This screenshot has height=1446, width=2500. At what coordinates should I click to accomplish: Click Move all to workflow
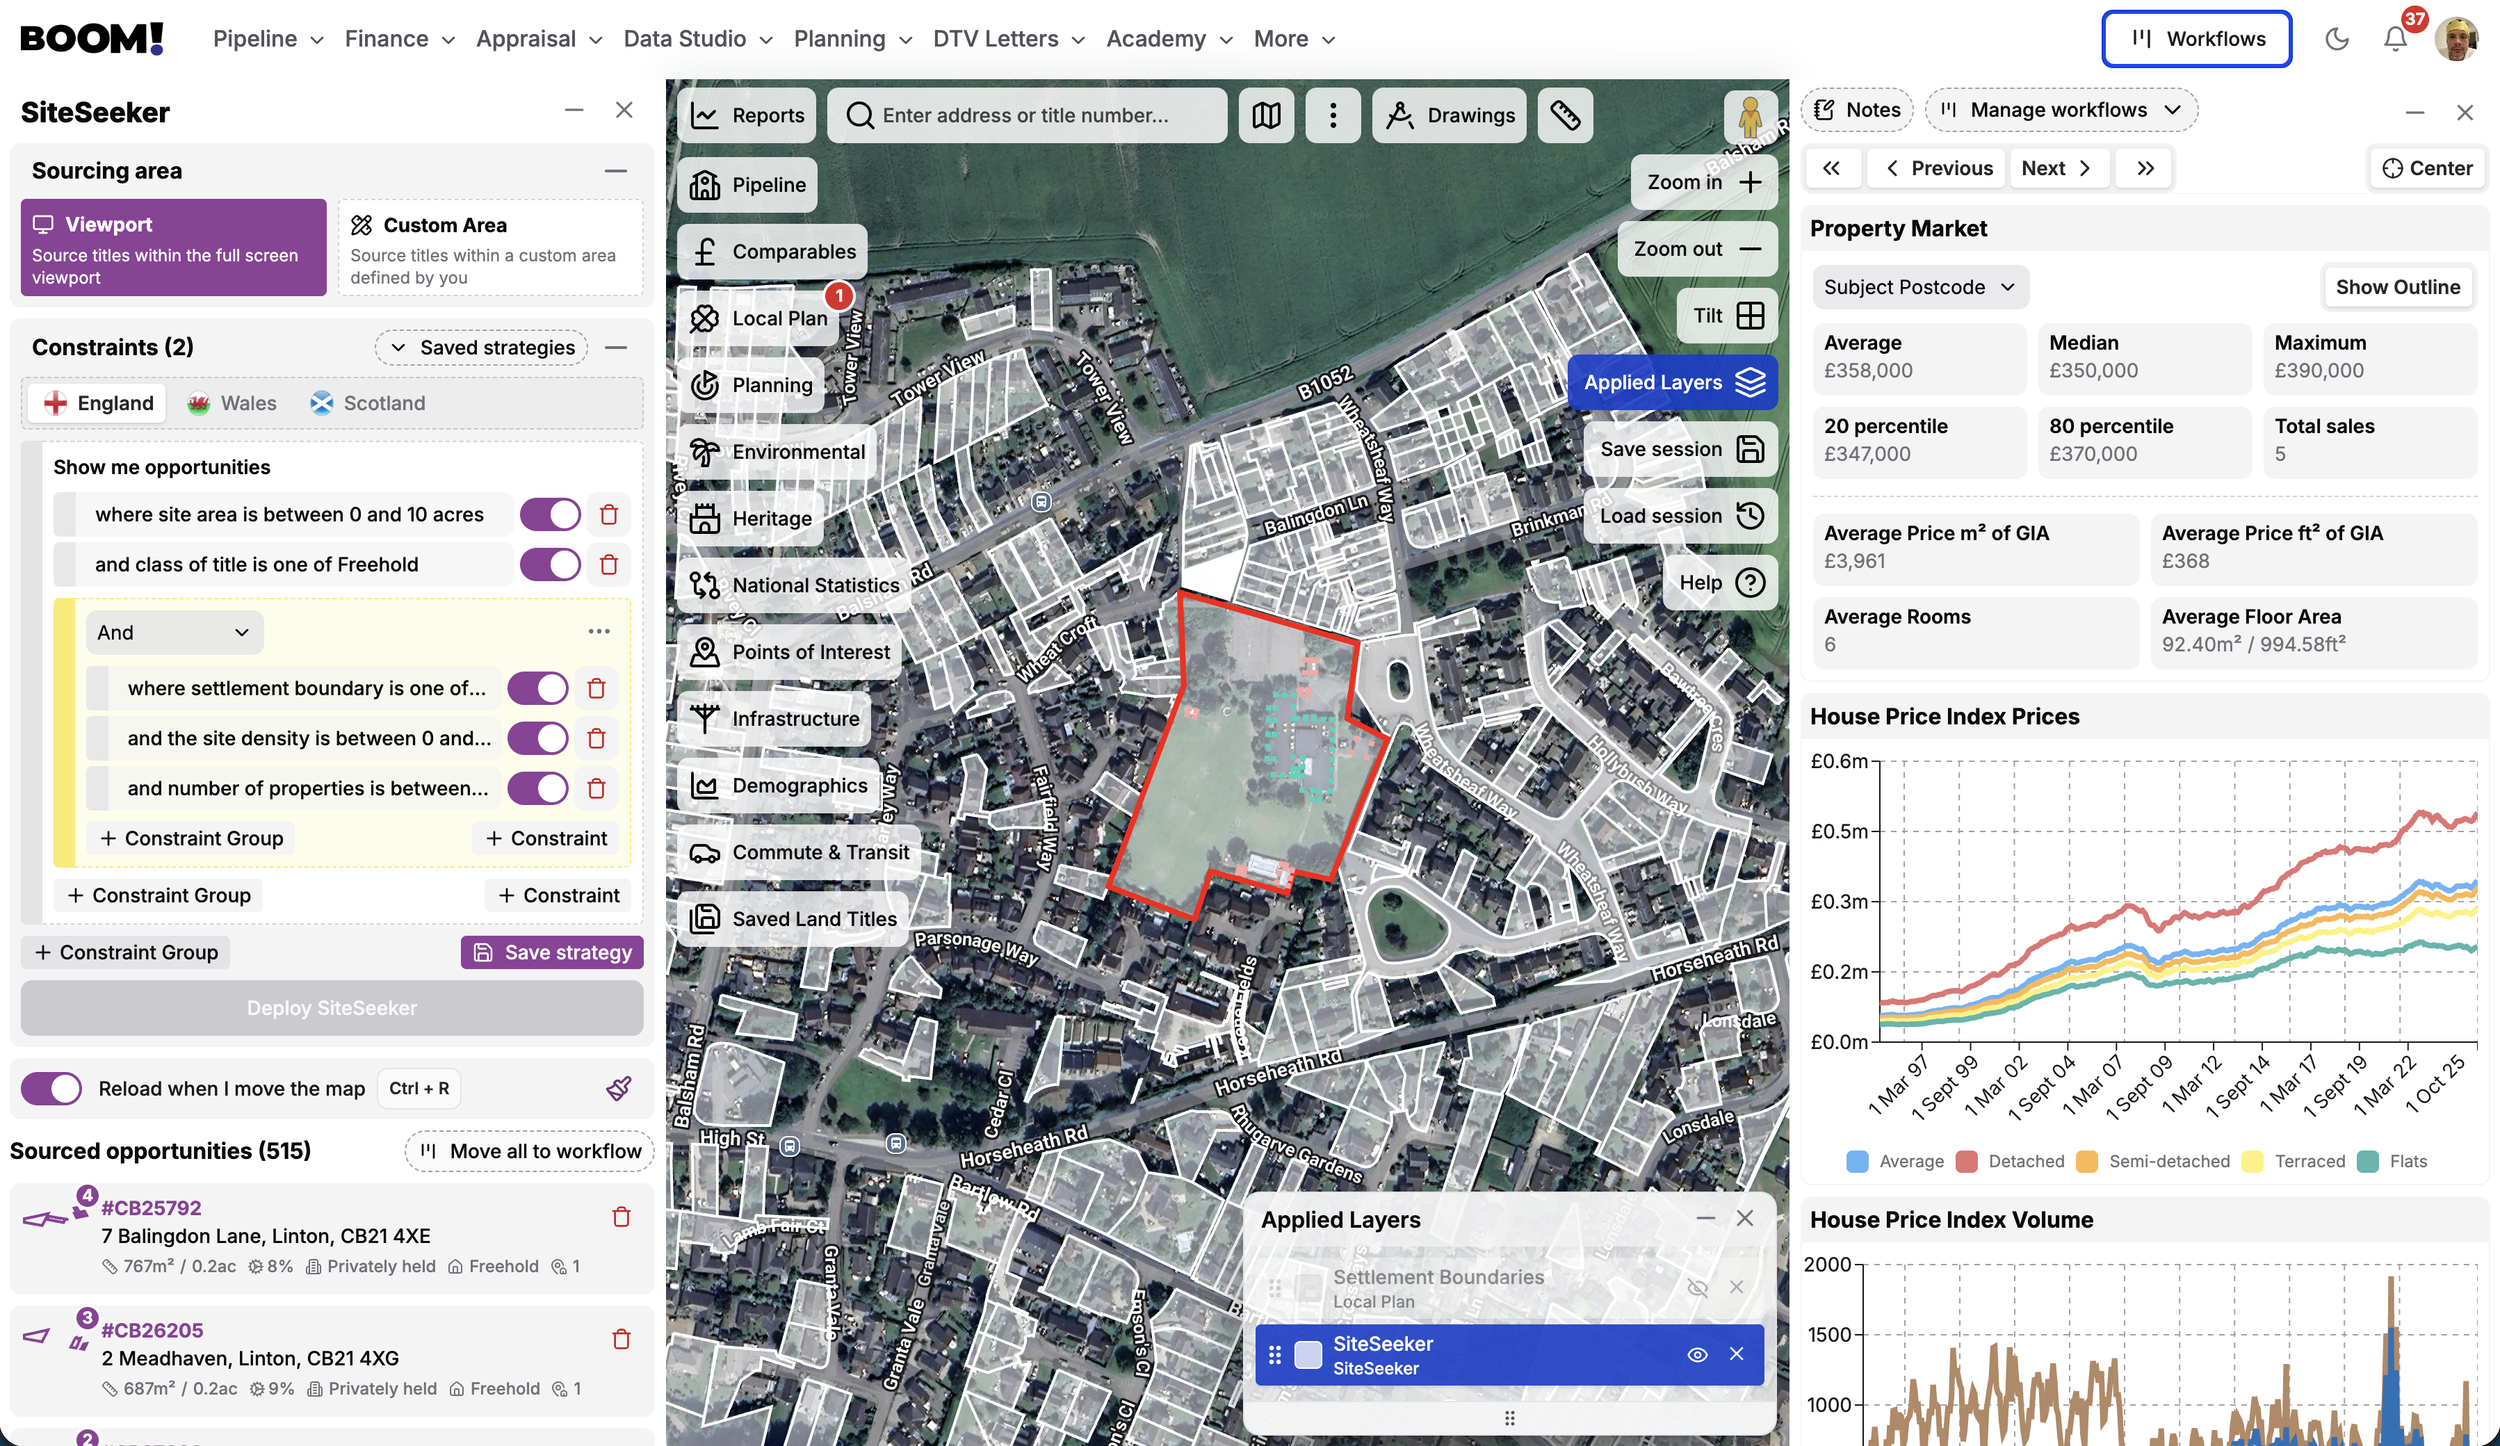528,1151
